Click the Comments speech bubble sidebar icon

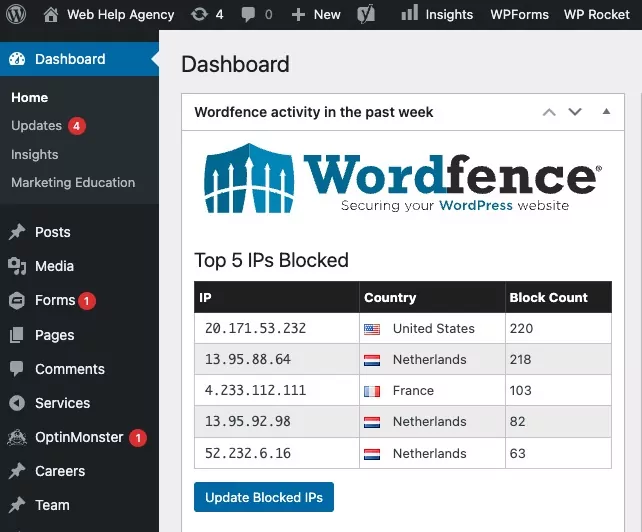[17, 369]
